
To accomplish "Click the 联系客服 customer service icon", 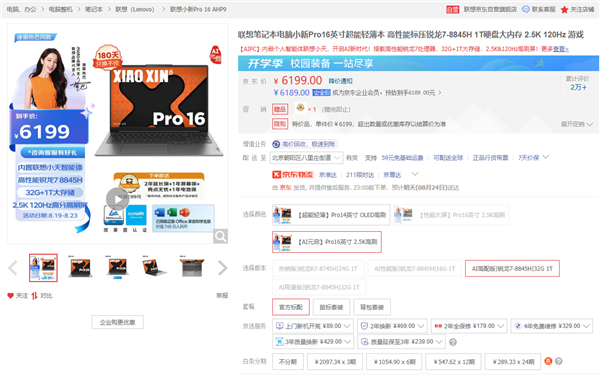I will [526, 9].
